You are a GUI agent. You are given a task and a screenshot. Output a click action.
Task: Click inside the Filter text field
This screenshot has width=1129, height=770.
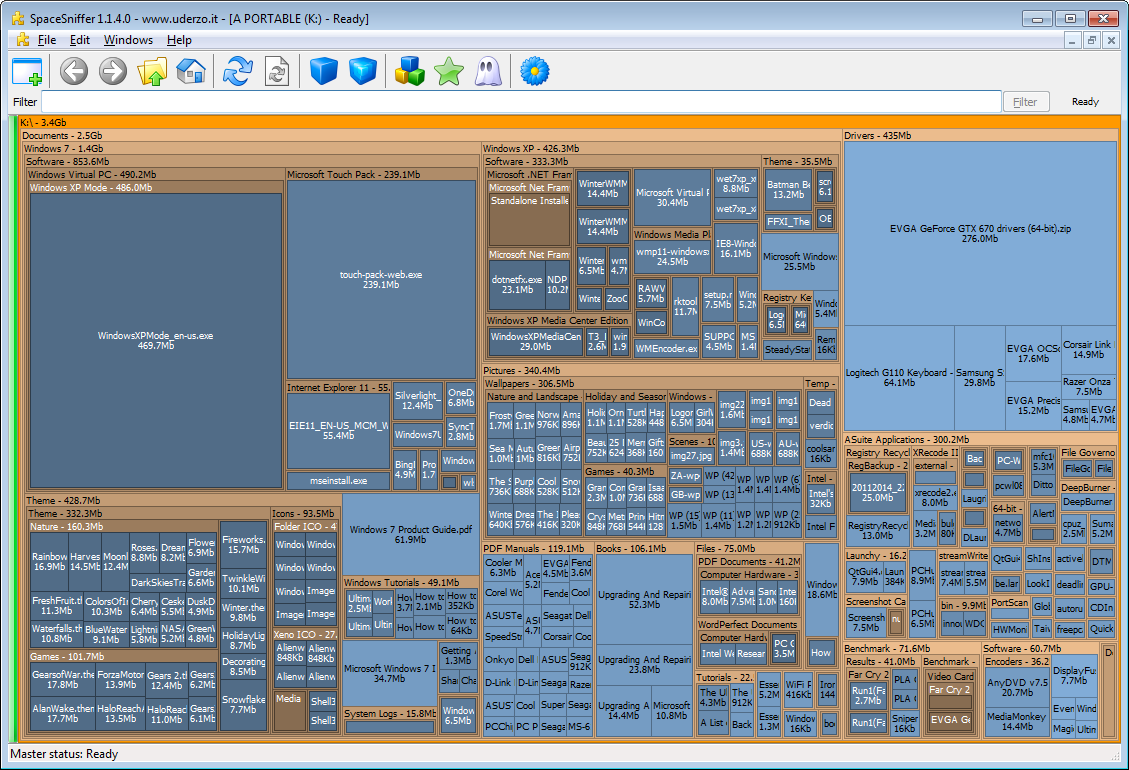[520, 102]
